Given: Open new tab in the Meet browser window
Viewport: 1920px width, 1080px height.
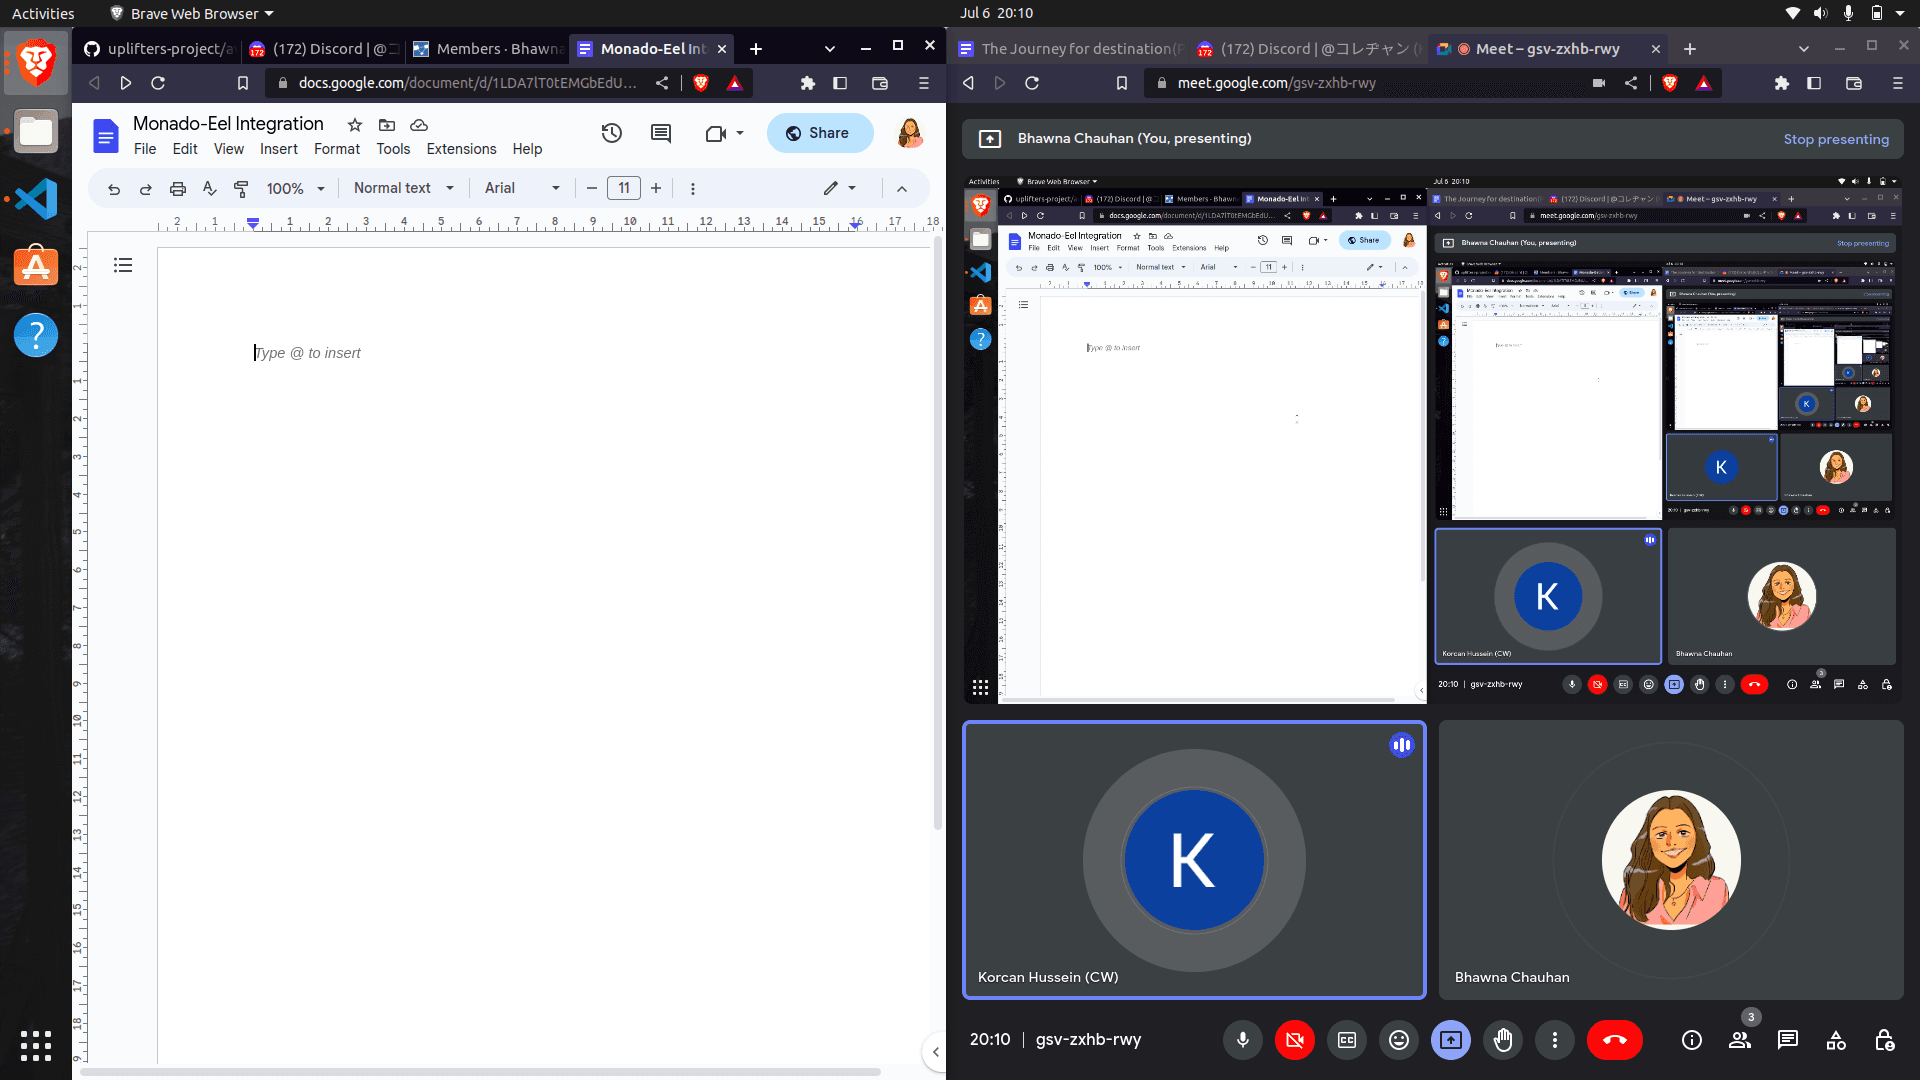Looking at the screenshot, I should point(1689,48).
